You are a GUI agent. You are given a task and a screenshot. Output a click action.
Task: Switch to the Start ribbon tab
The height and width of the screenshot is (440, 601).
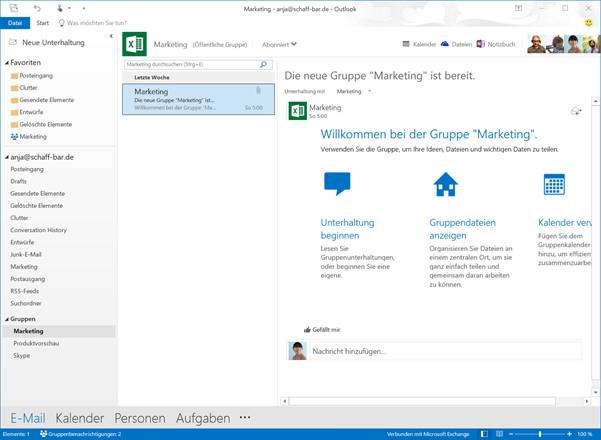pyautogui.click(x=42, y=21)
